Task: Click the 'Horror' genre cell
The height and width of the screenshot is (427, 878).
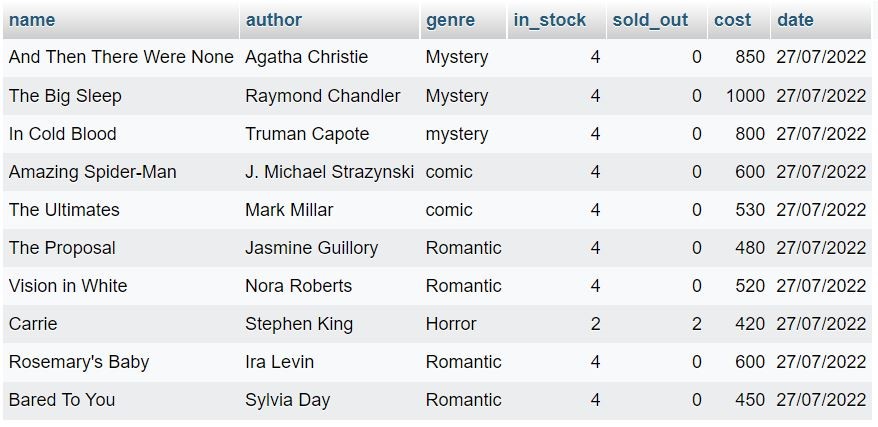Action: click(x=451, y=324)
